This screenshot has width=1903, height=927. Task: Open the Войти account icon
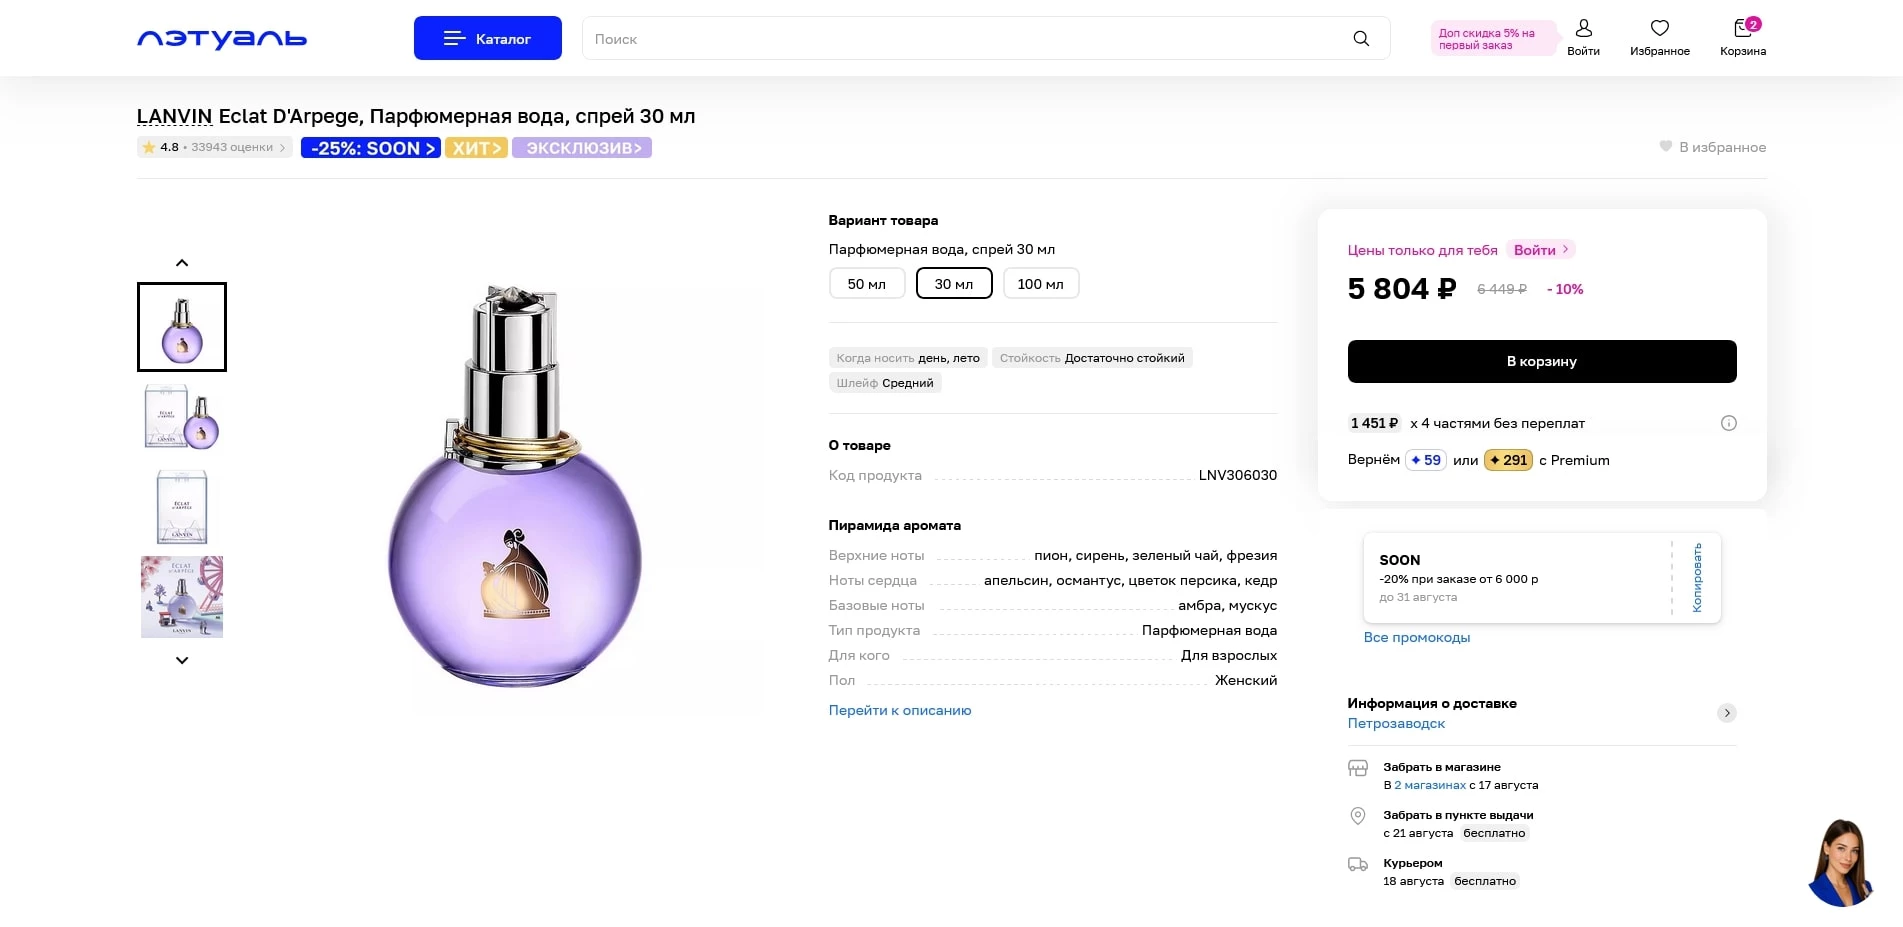[1583, 30]
